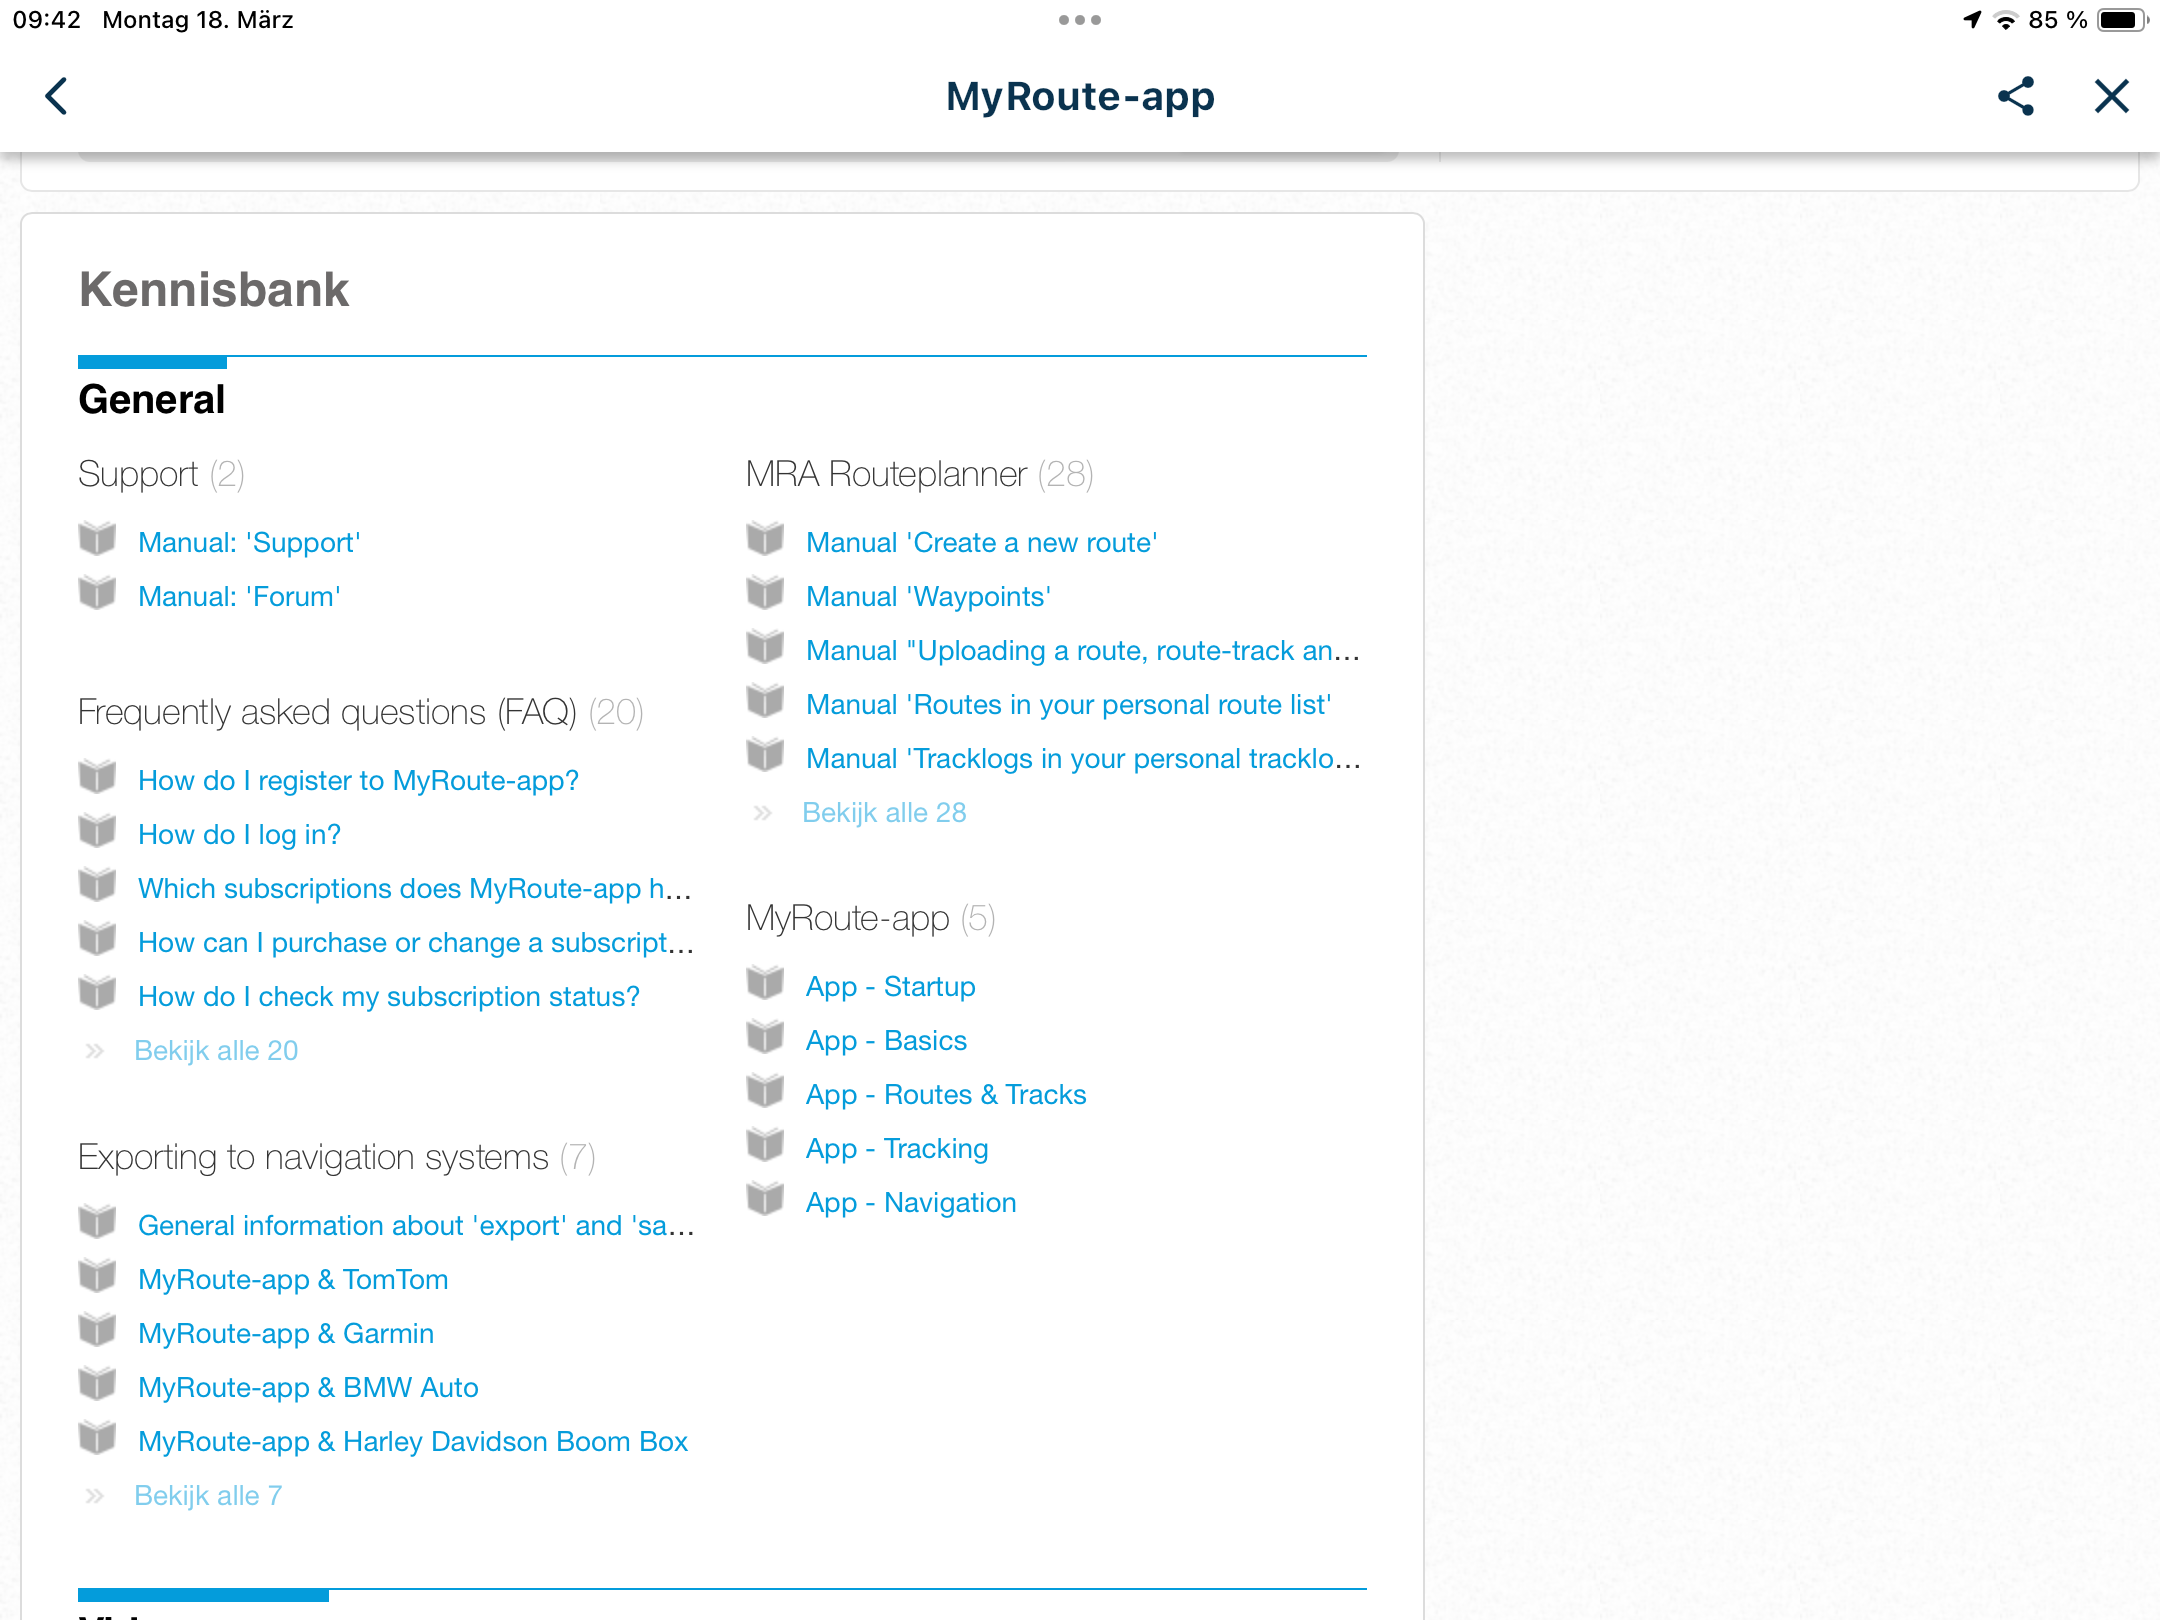Open How do I register to MyRoute-app?
The height and width of the screenshot is (1620, 2160).
[358, 780]
